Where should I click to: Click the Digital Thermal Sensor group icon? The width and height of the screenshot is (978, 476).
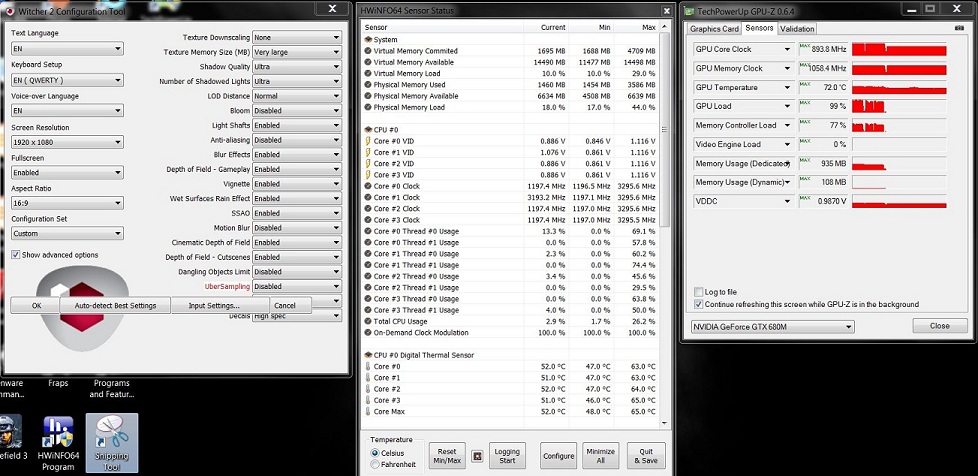tap(368, 355)
